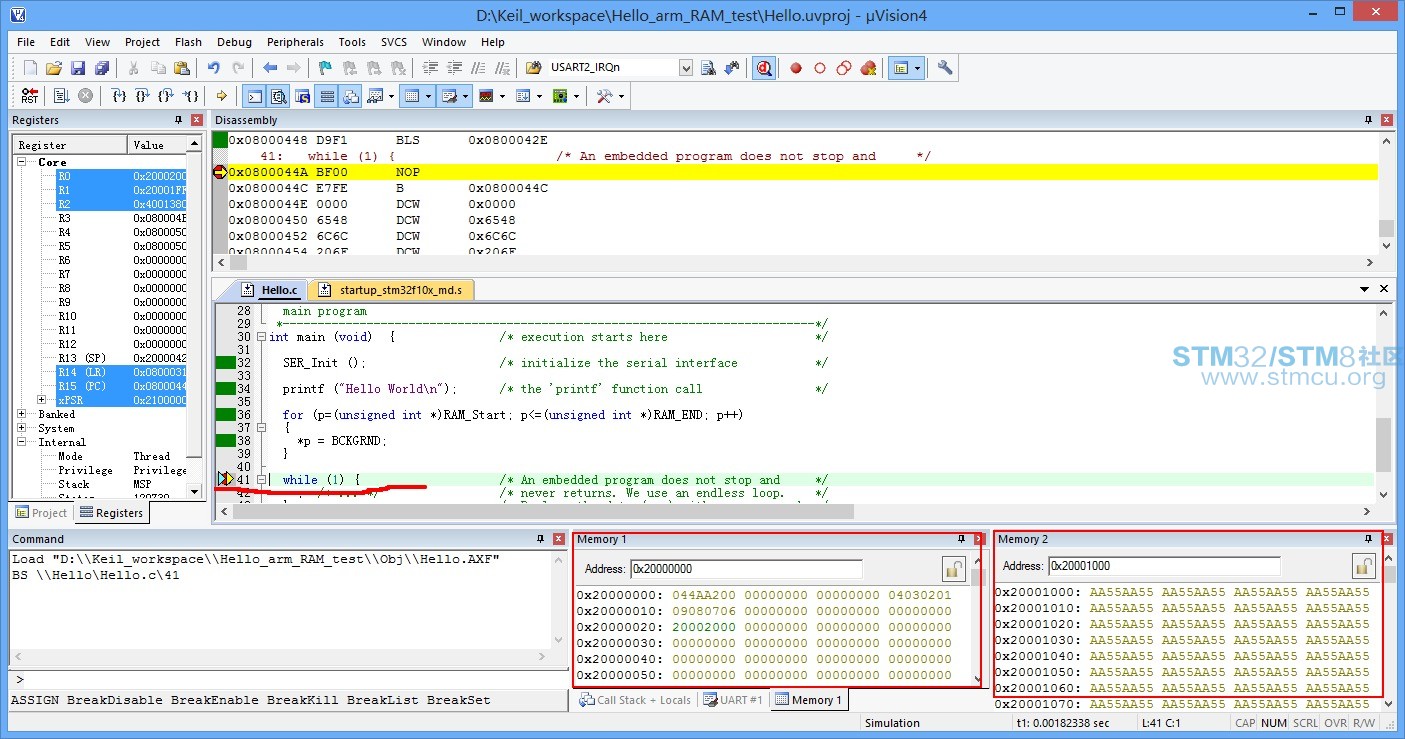Switch to the startup_stm32f10x_md.s tab
1405x739 pixels.
[x=392, y=290]
